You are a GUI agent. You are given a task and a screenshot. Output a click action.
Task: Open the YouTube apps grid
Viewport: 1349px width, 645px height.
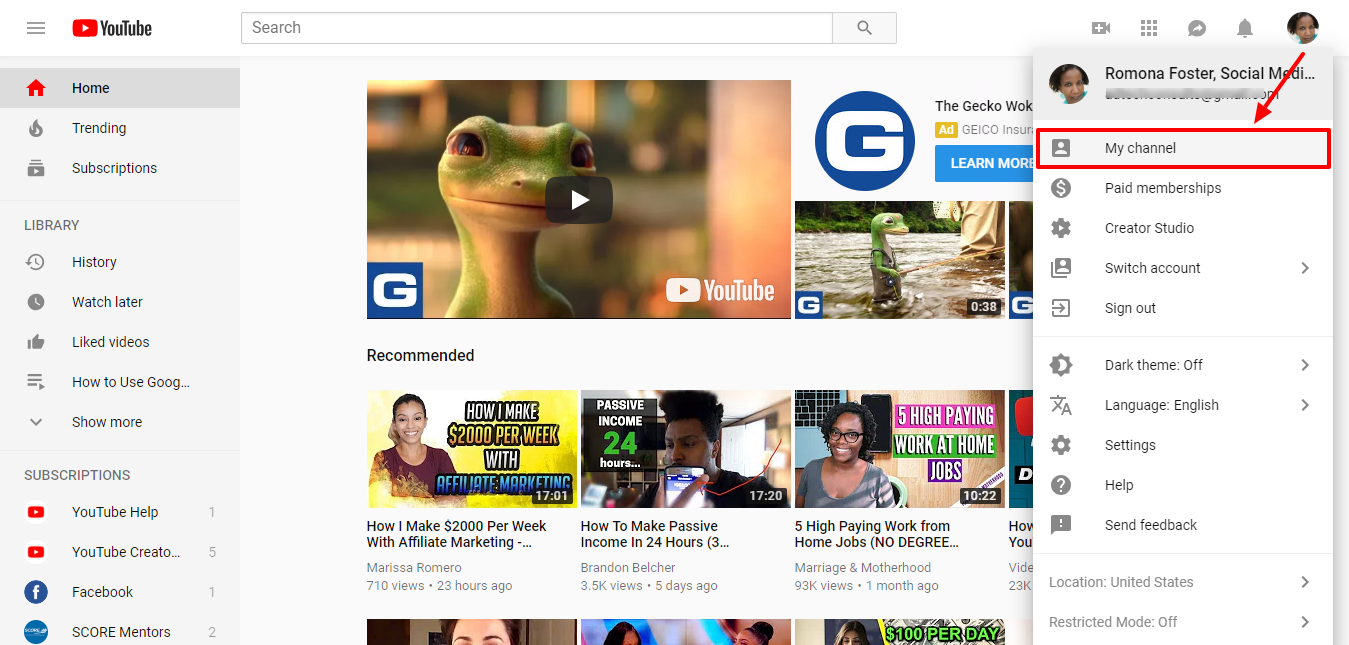pos(1149,28)
